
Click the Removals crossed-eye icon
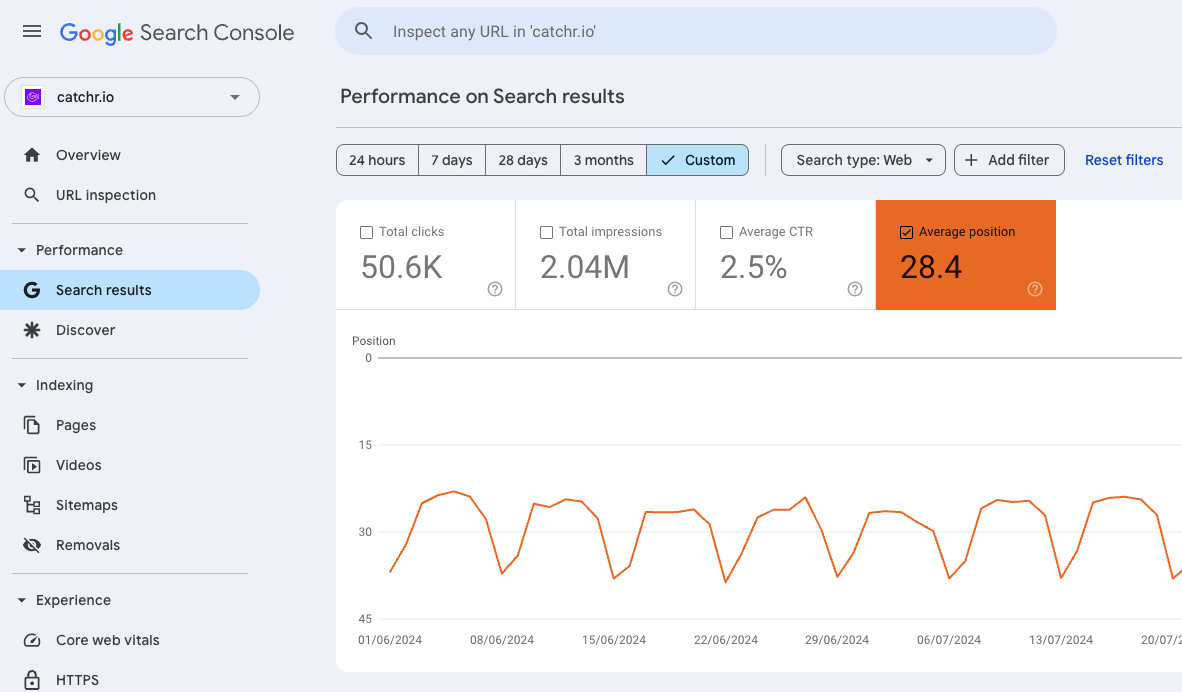click(32, 545)
